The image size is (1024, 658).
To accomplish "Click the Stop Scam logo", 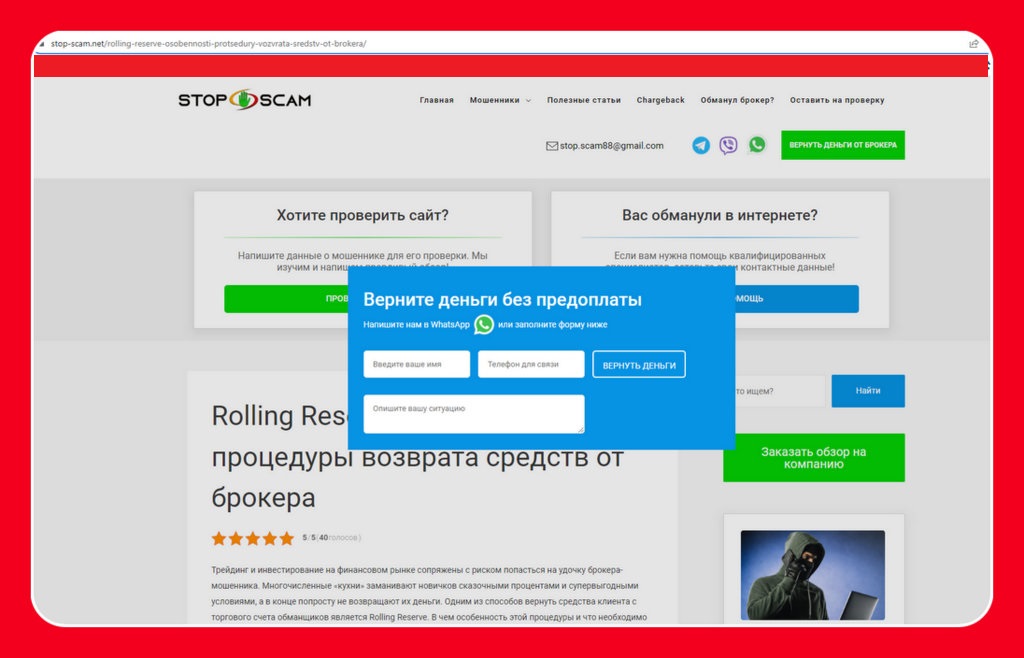I will pos(244,100).
